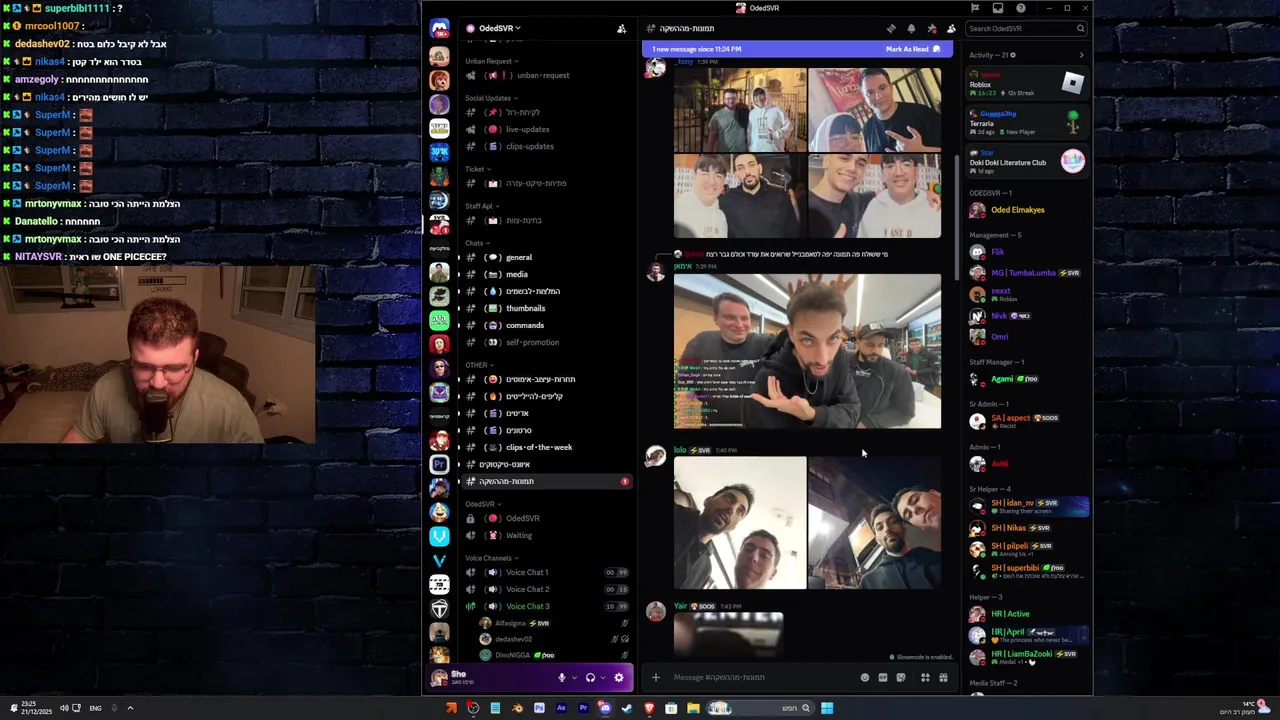Click the invite people icon beside OdedSVR

(x=621, y=29)
